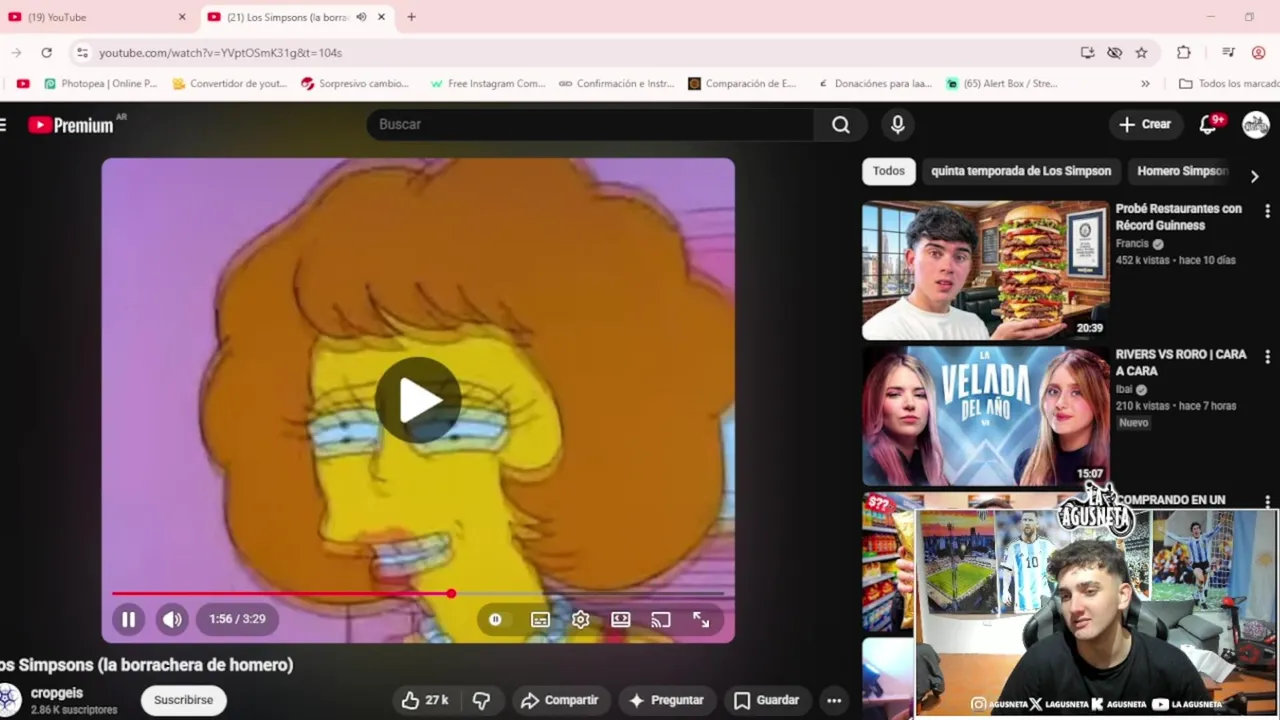This screenshot has height=720, width=1280.
Task: Open cropgeis channel name link
Action: pos(57,693)
